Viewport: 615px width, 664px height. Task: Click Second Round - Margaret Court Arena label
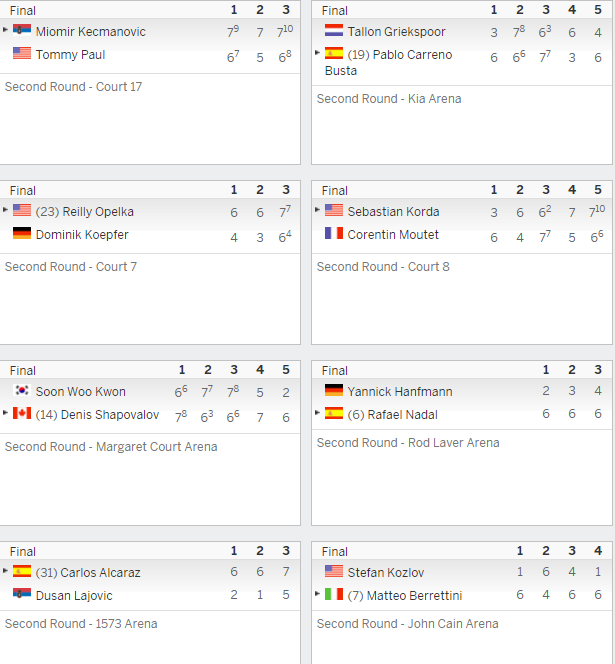click(111, 447)
